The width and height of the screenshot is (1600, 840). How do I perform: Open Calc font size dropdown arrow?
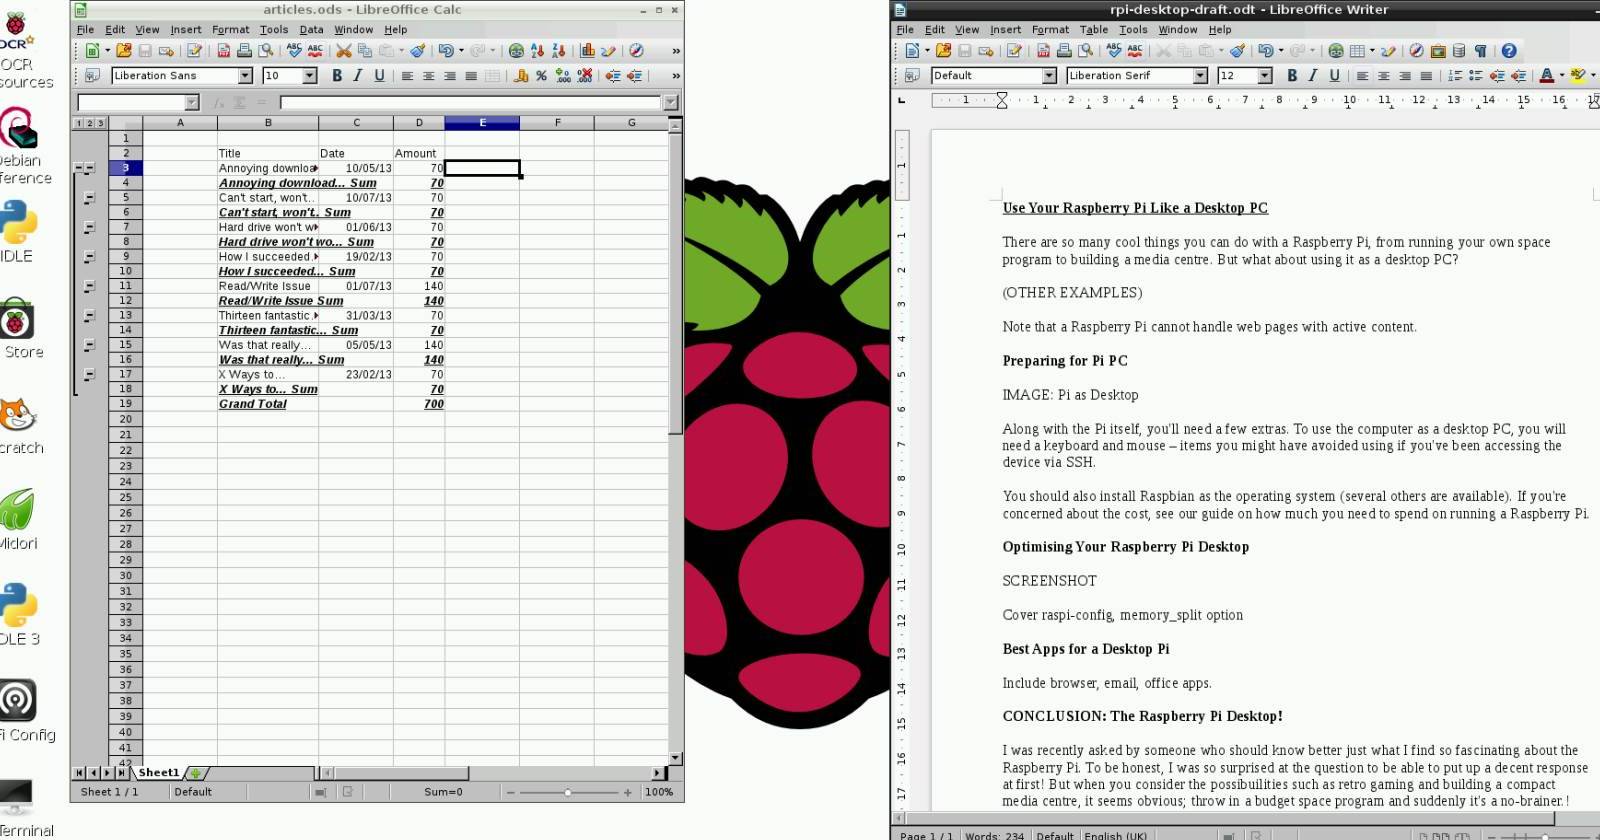tap(310, 75)
